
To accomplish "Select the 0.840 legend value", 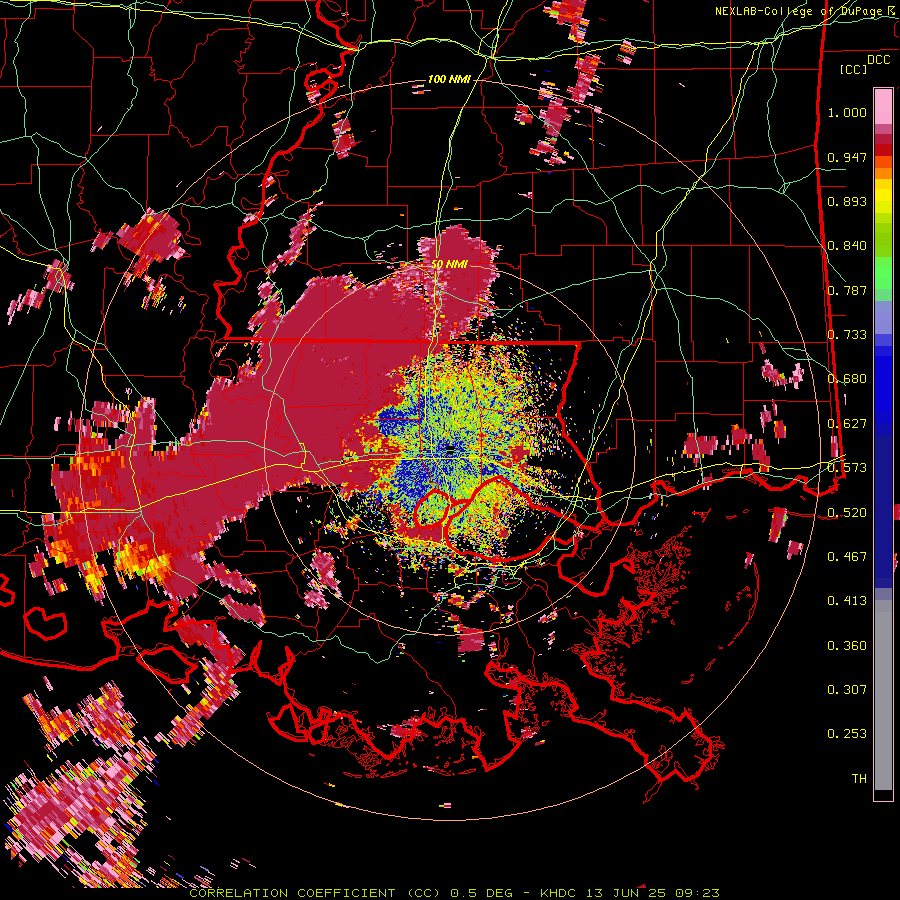I will click(x=847, y=246).
